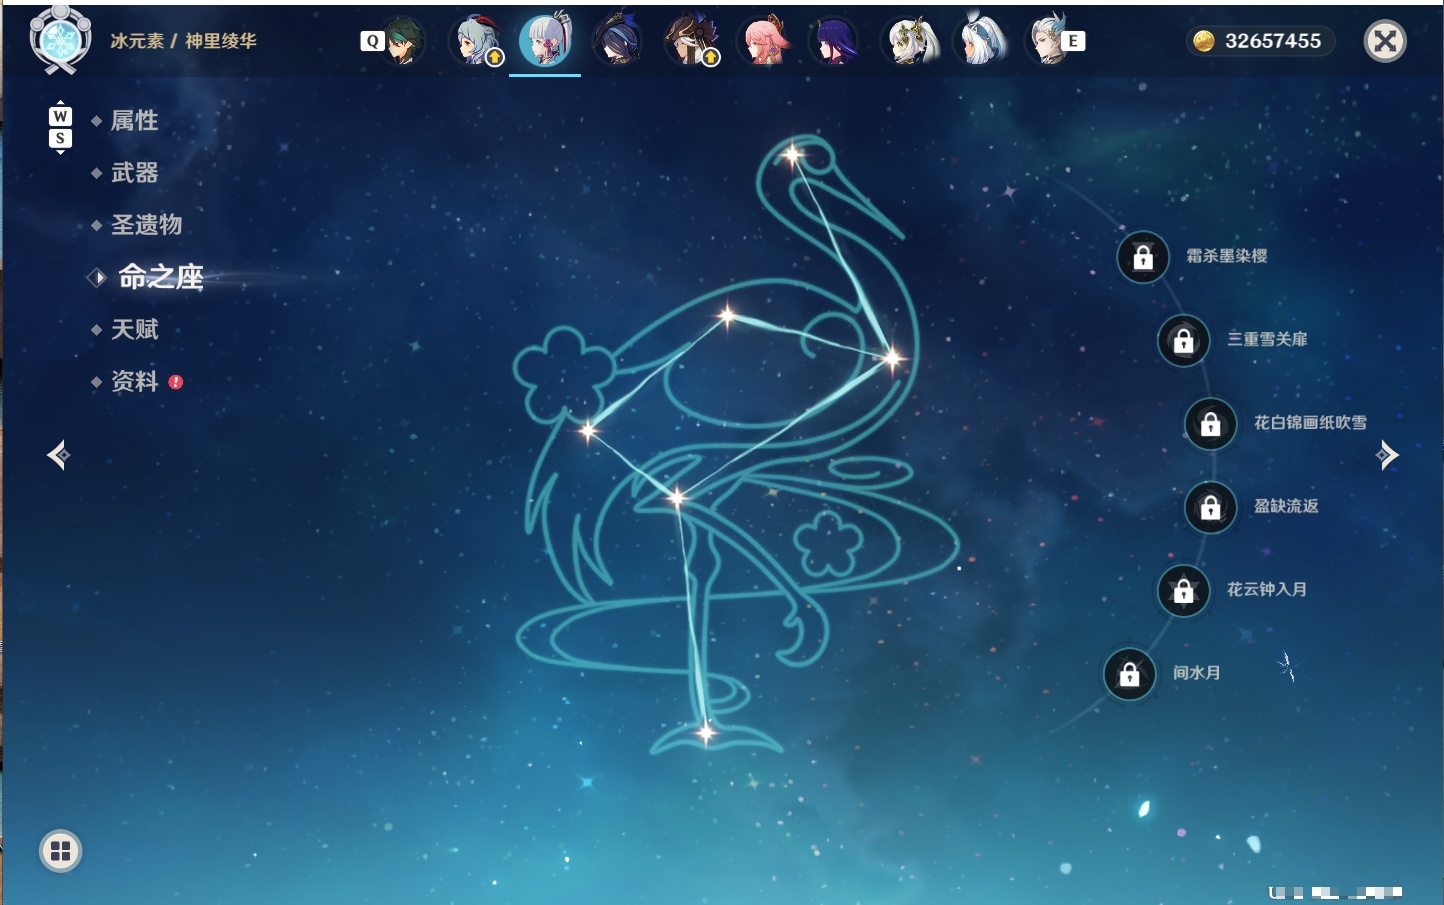Click the Q key hint button

coord(372,41)
